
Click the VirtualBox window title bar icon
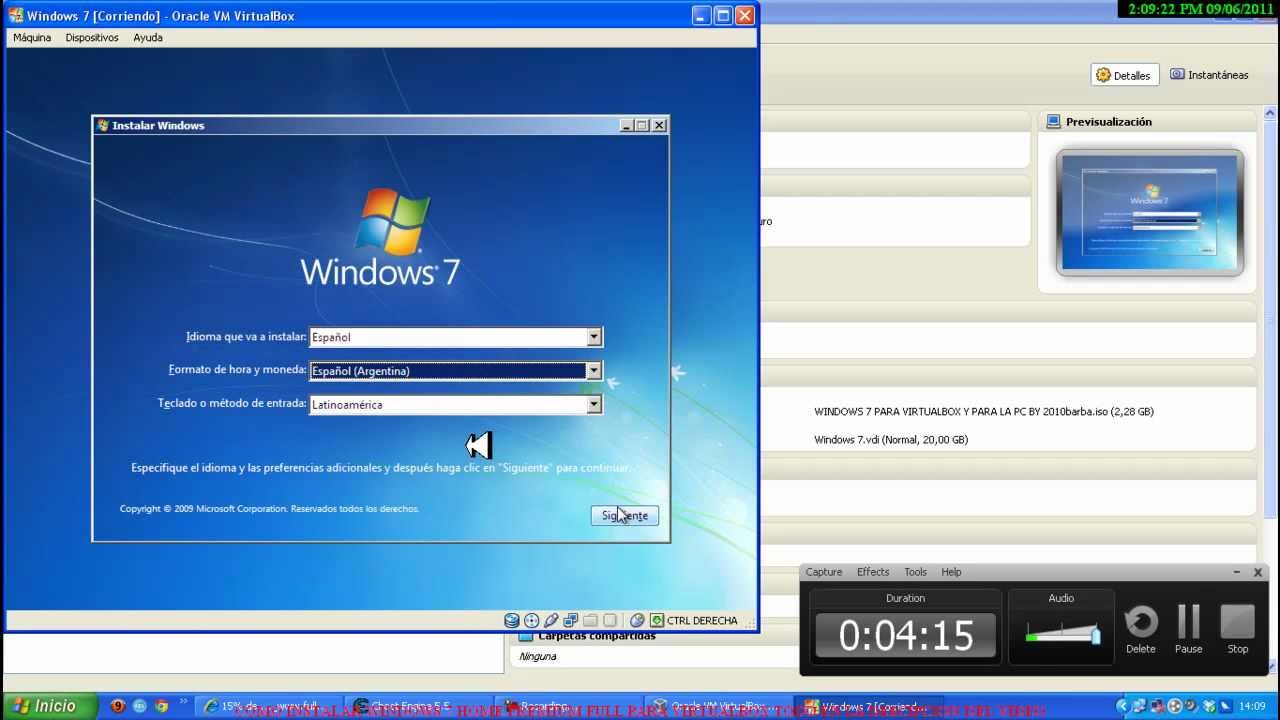tap(16, 16)
